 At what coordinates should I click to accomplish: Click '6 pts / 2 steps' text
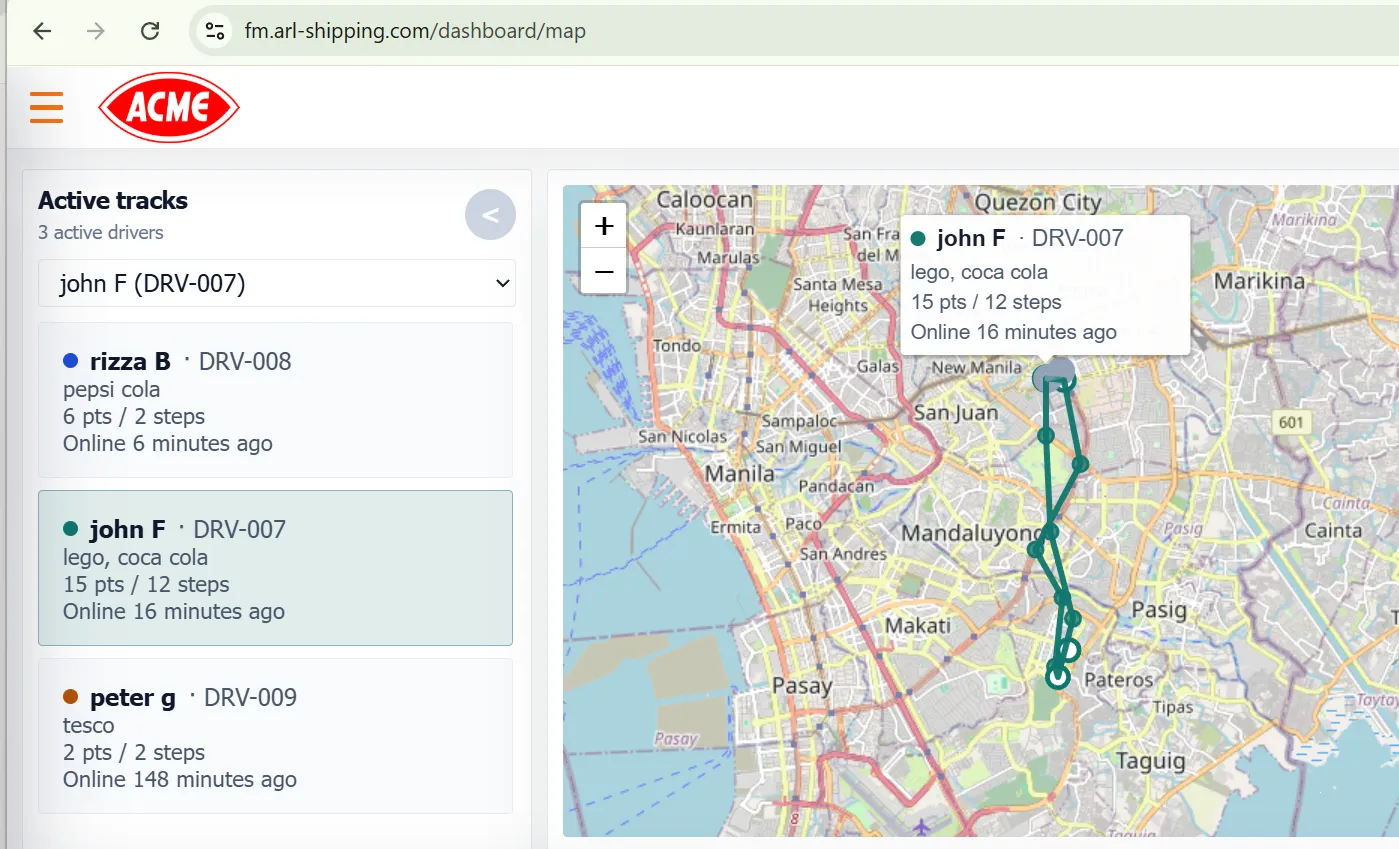point(134,416)
